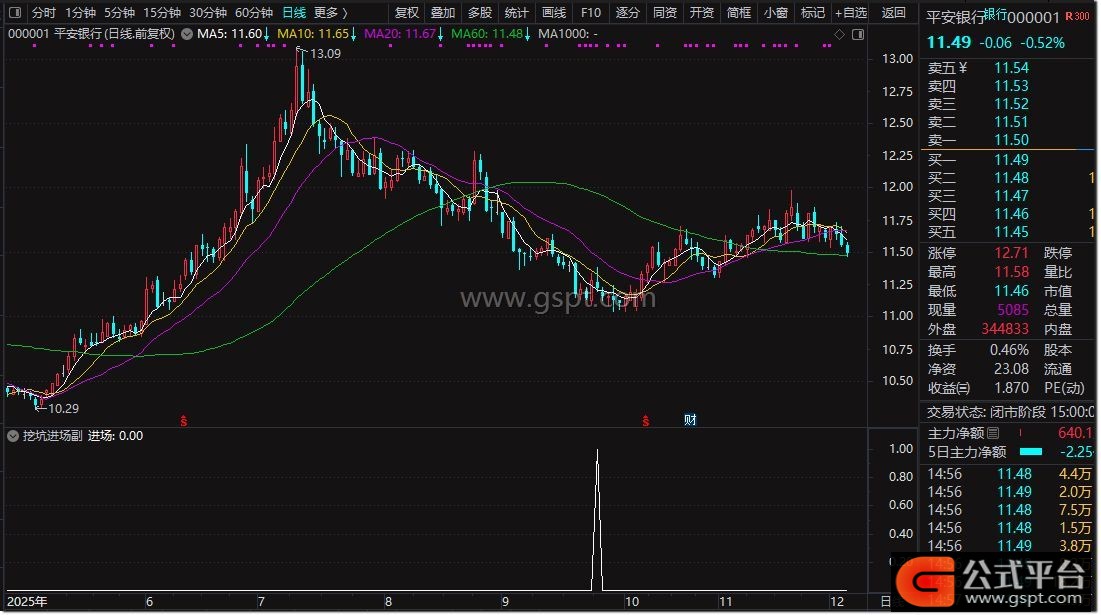1101x615 pixels.
Task: Click the blue 财 finance marker on chart
Action: [690, 419]
